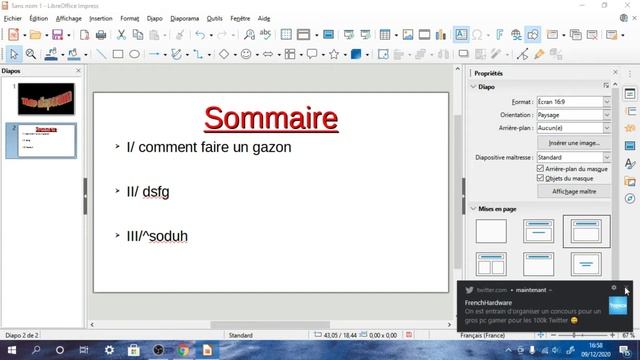
Task: Click the fill color tool swatch
Action: (x=73, y=54)
